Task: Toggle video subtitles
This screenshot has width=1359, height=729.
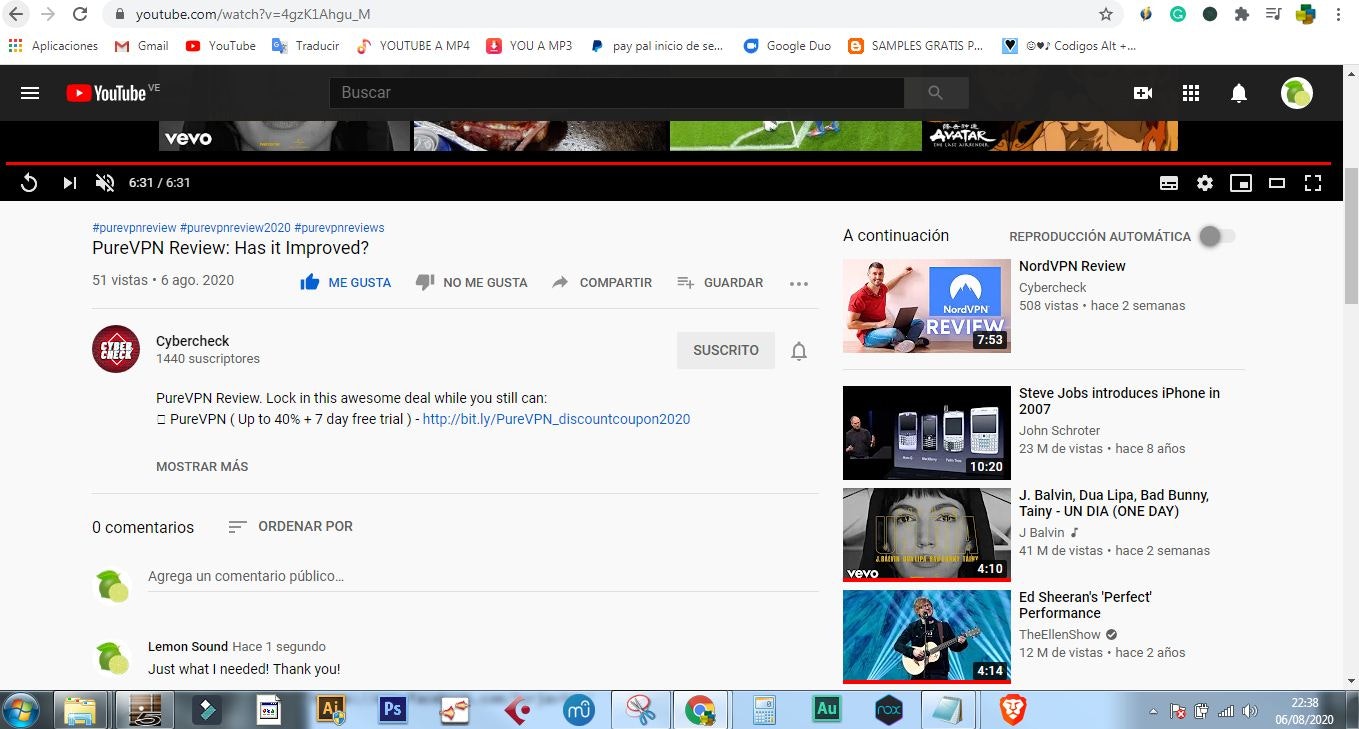Action: tap(1169, 183)
